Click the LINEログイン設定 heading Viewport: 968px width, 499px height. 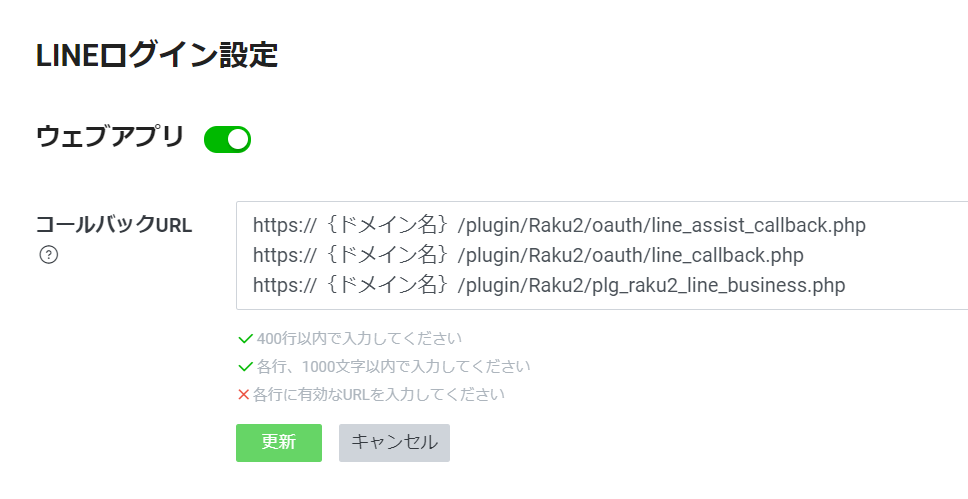tap(156, 55)
